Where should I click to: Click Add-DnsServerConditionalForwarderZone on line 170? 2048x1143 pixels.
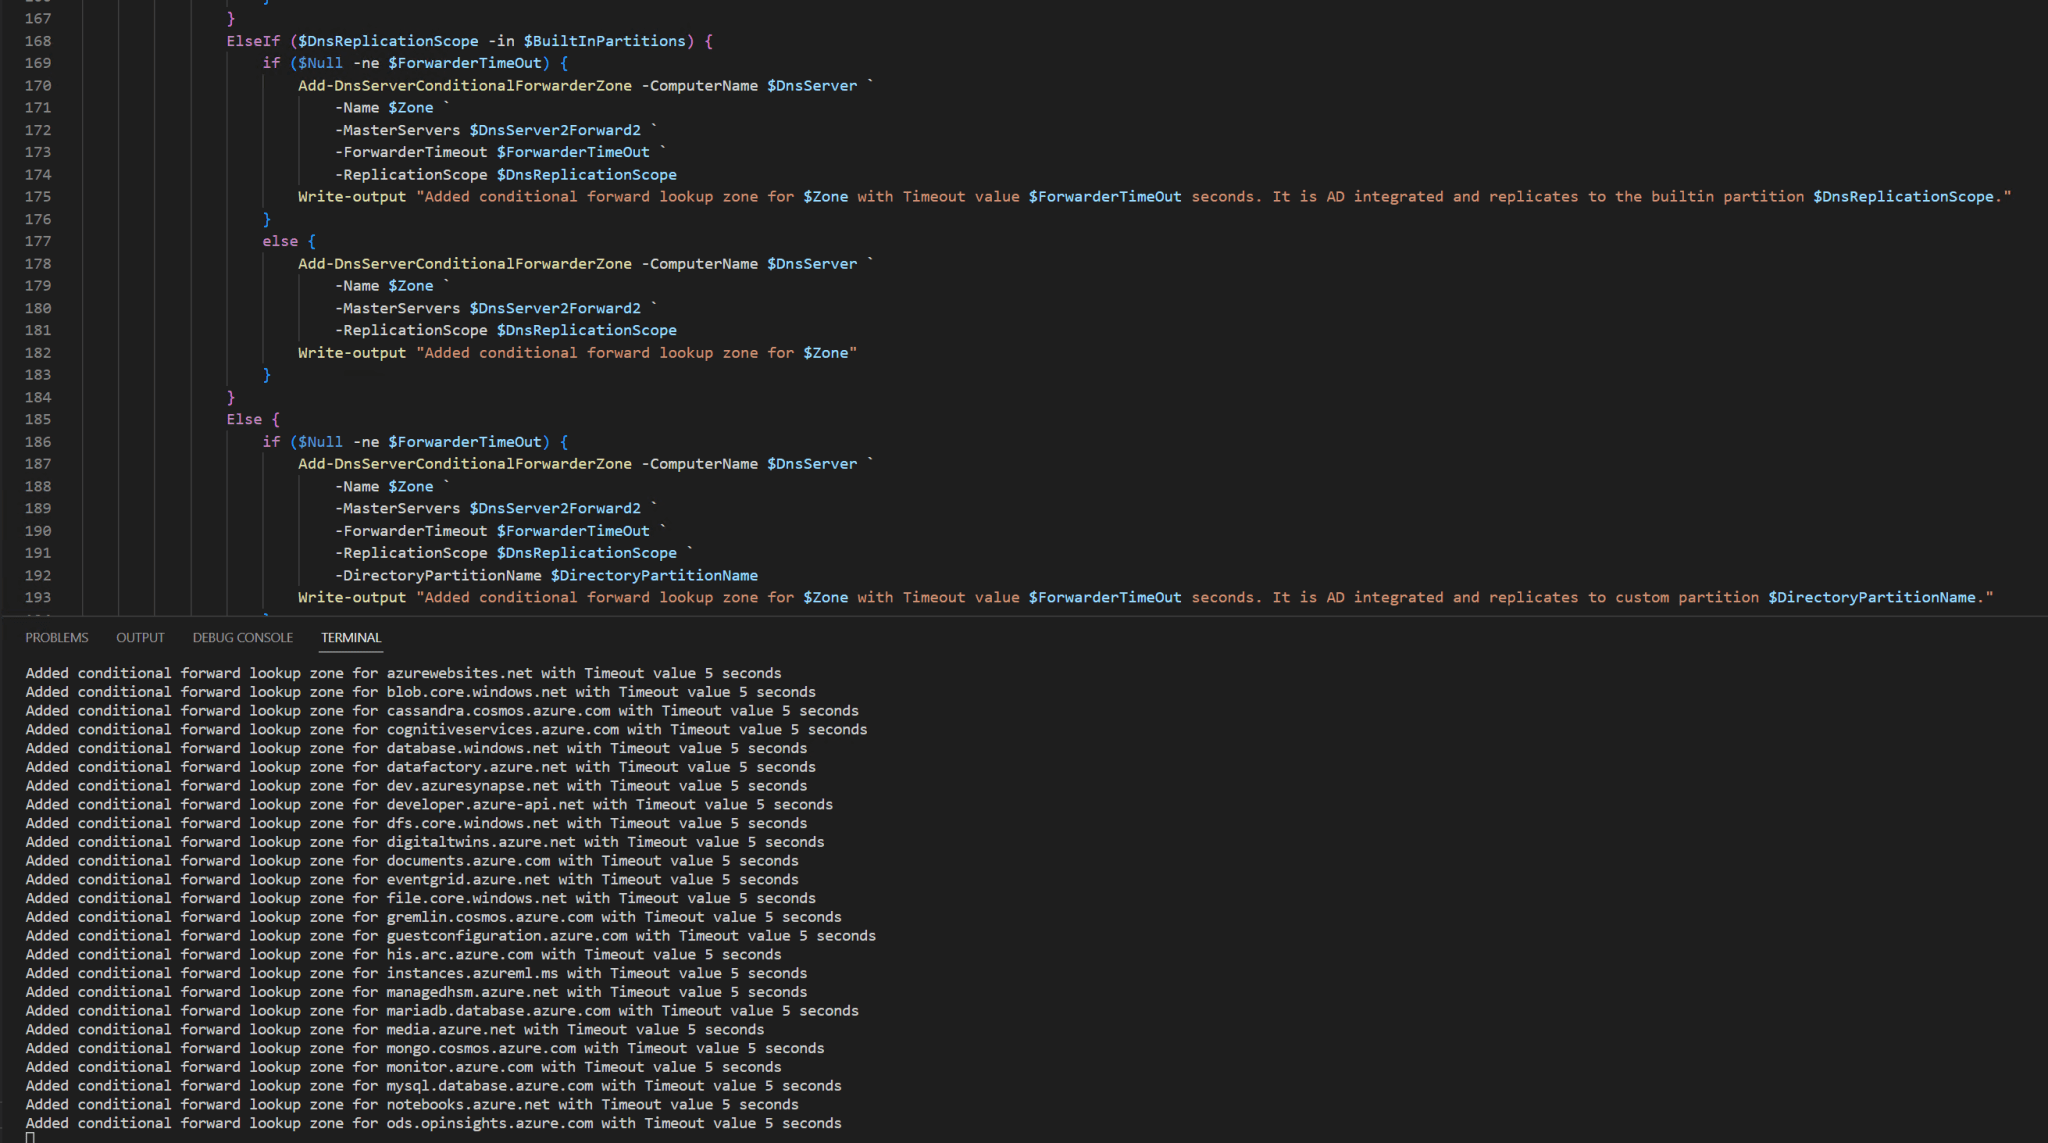tap(464, 85)
